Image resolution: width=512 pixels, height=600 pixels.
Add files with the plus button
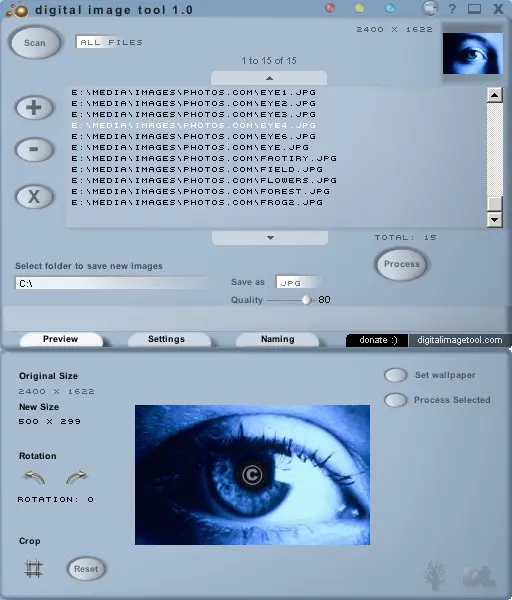34,108
